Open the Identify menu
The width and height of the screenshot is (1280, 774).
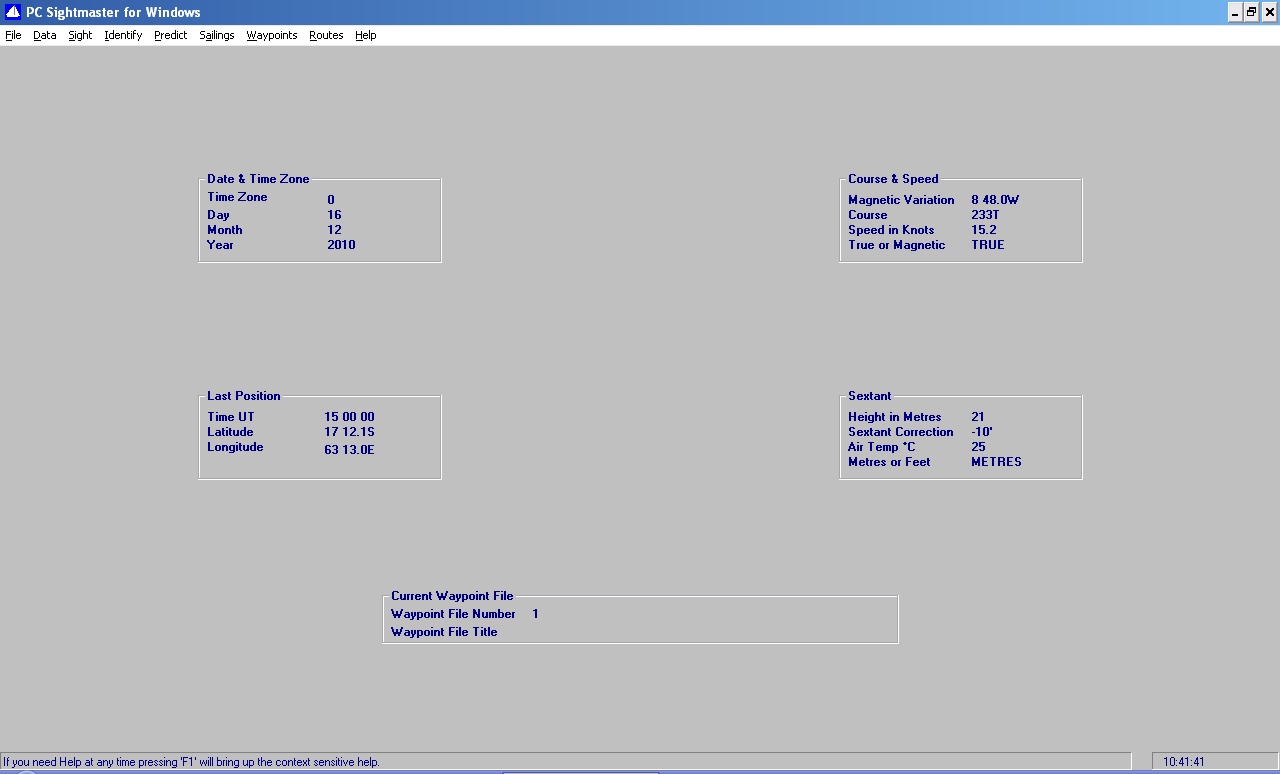tap(123, 35)
